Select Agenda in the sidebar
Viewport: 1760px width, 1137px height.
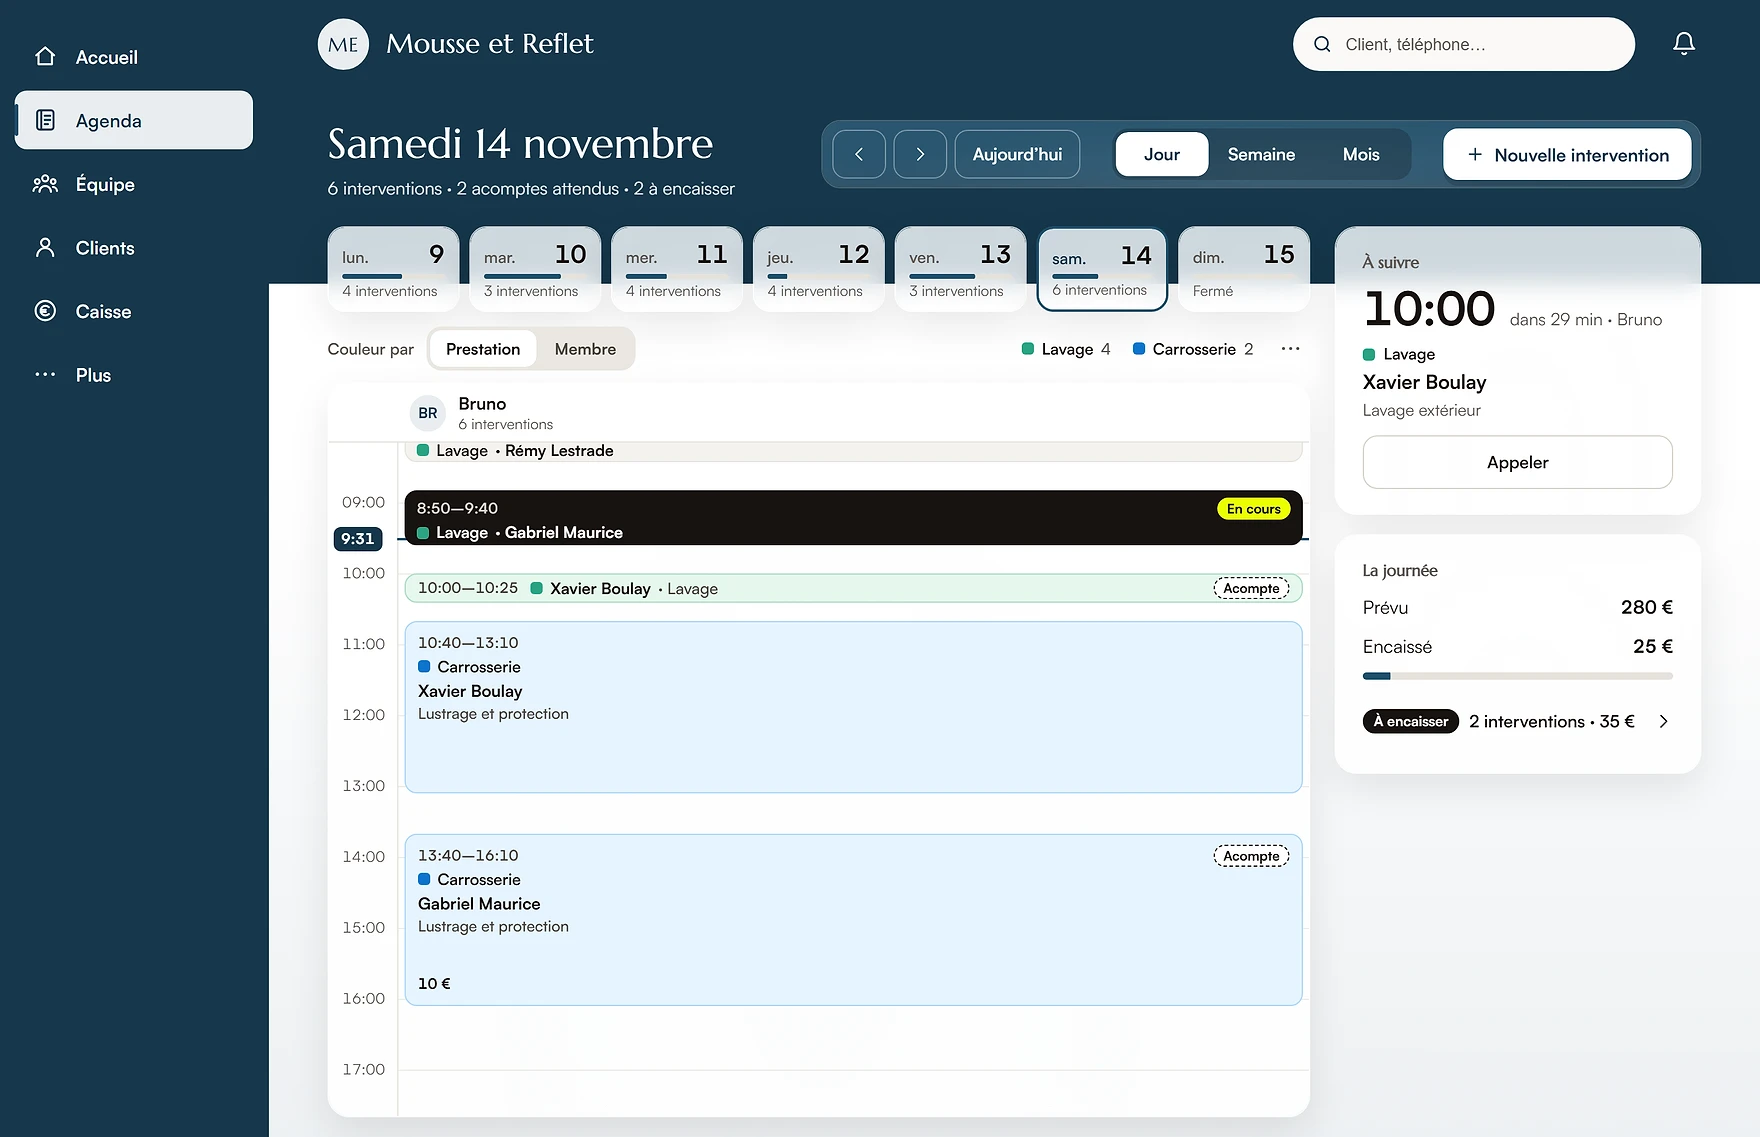[134, 120]
